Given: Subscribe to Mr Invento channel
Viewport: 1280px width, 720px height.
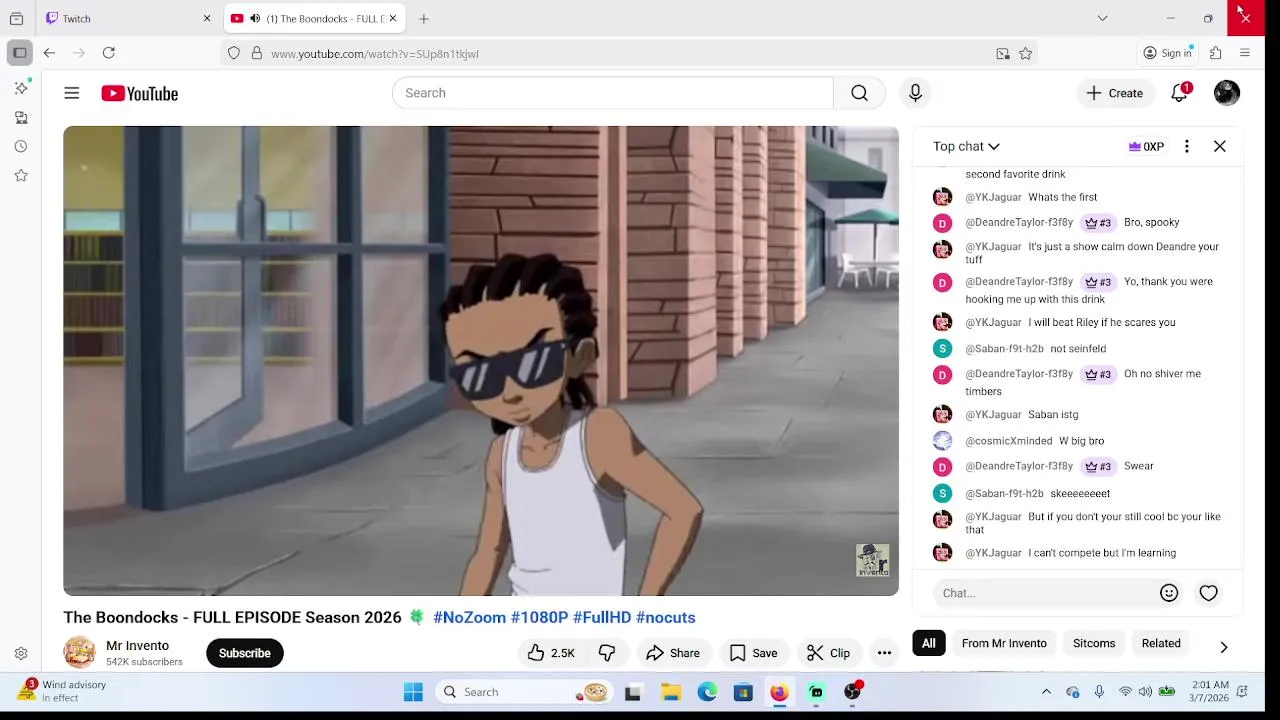Looking at the screenshot, I should coord(244,653).
